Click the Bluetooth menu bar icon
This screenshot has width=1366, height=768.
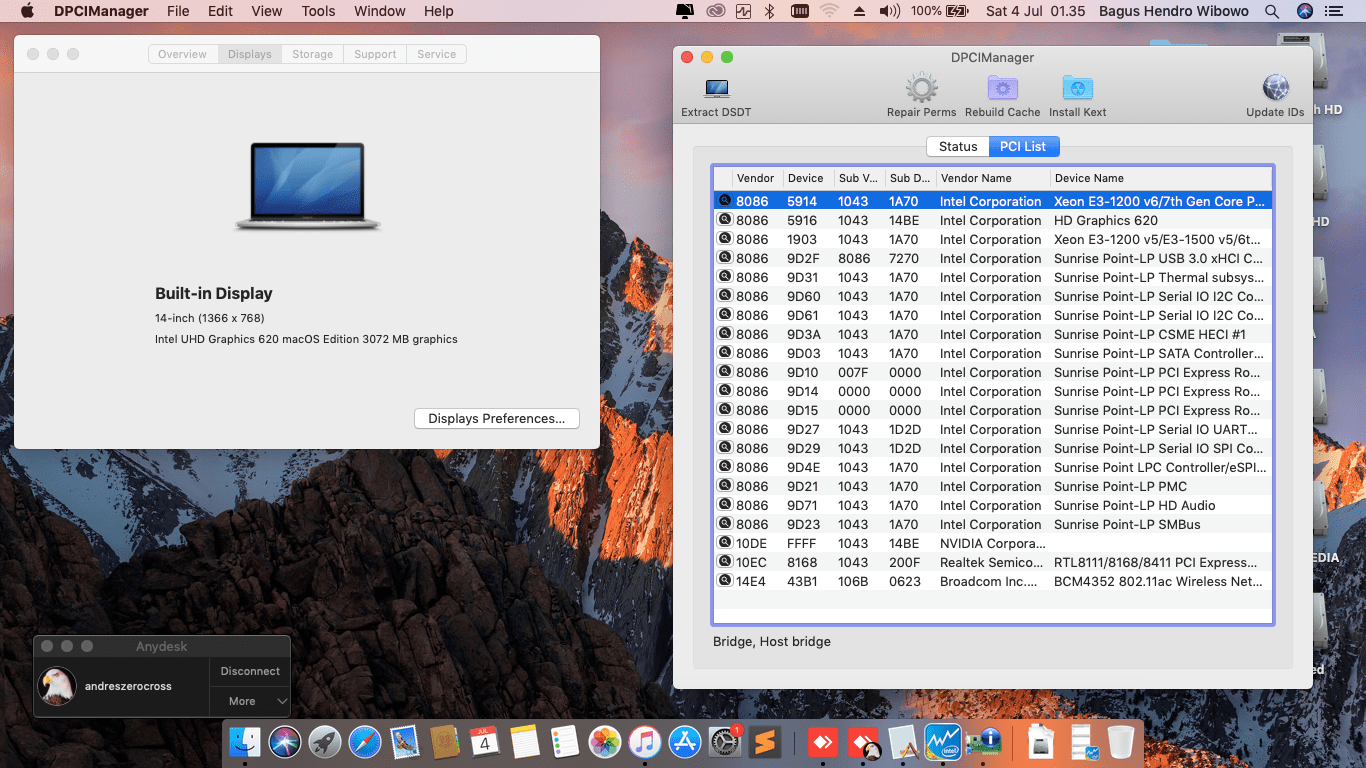click(x=769, y=11)
